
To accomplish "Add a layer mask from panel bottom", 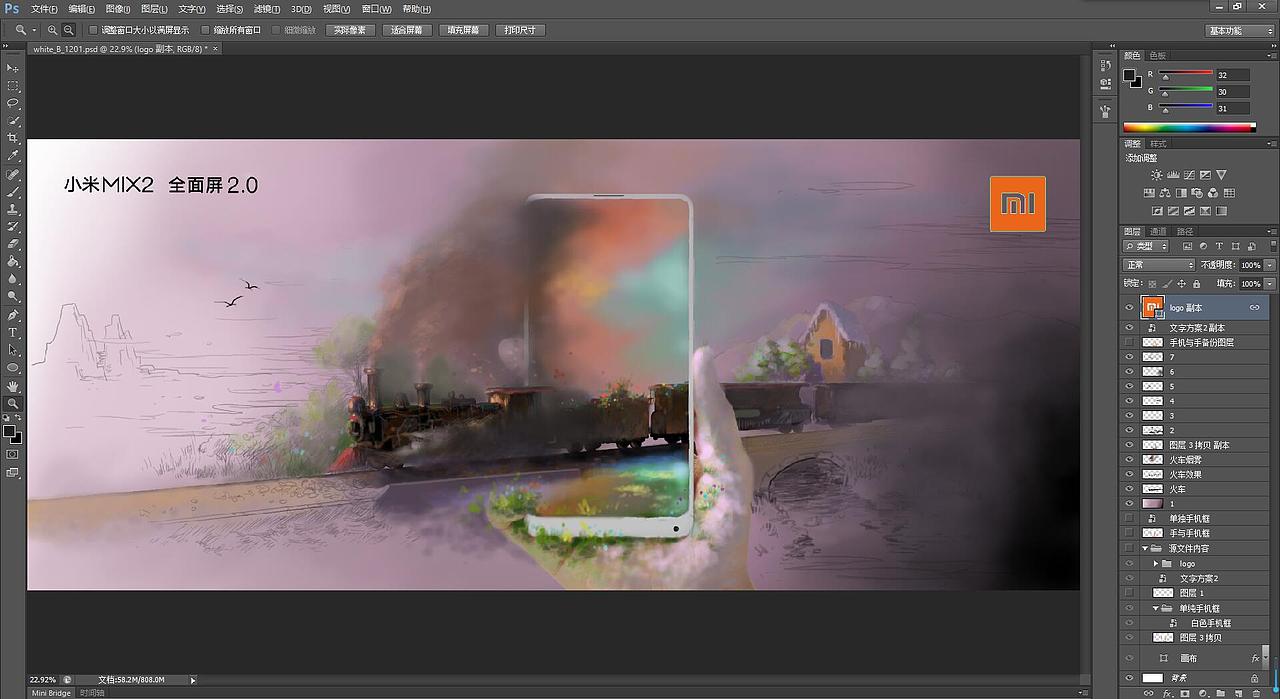I will [x=1185, y=692].
